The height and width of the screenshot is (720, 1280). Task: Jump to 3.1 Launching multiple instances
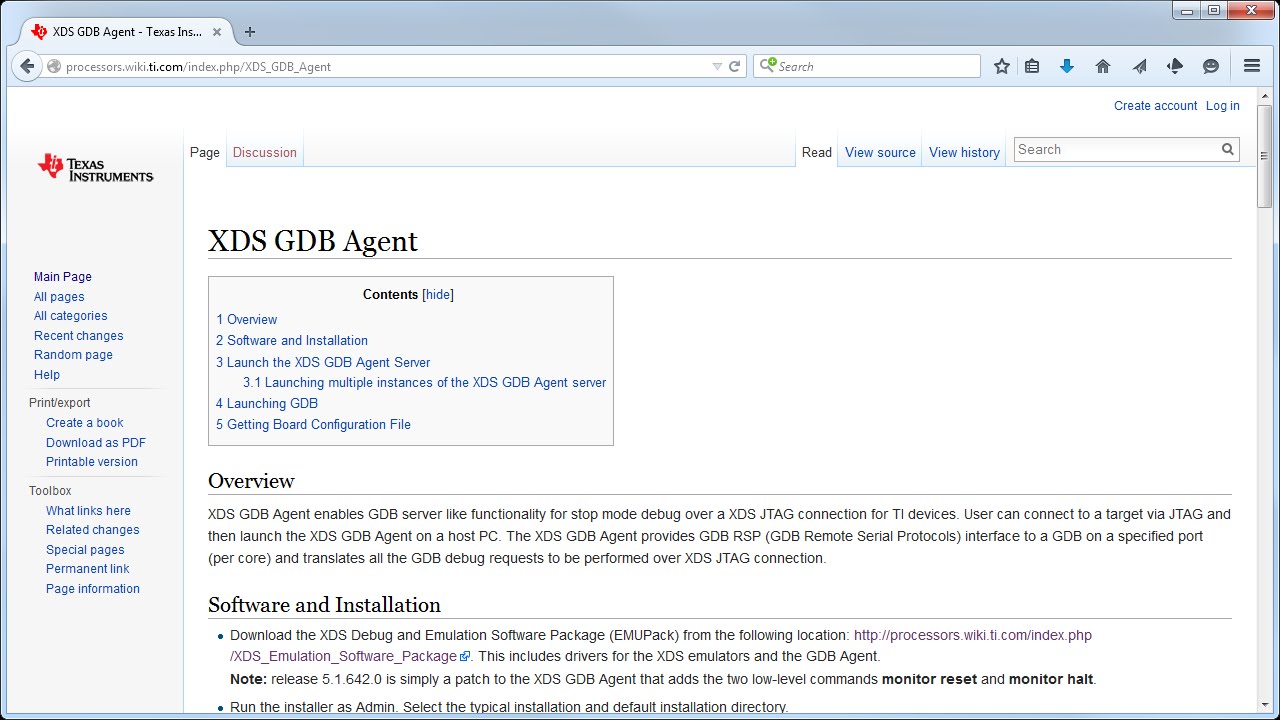pos(424,383)
